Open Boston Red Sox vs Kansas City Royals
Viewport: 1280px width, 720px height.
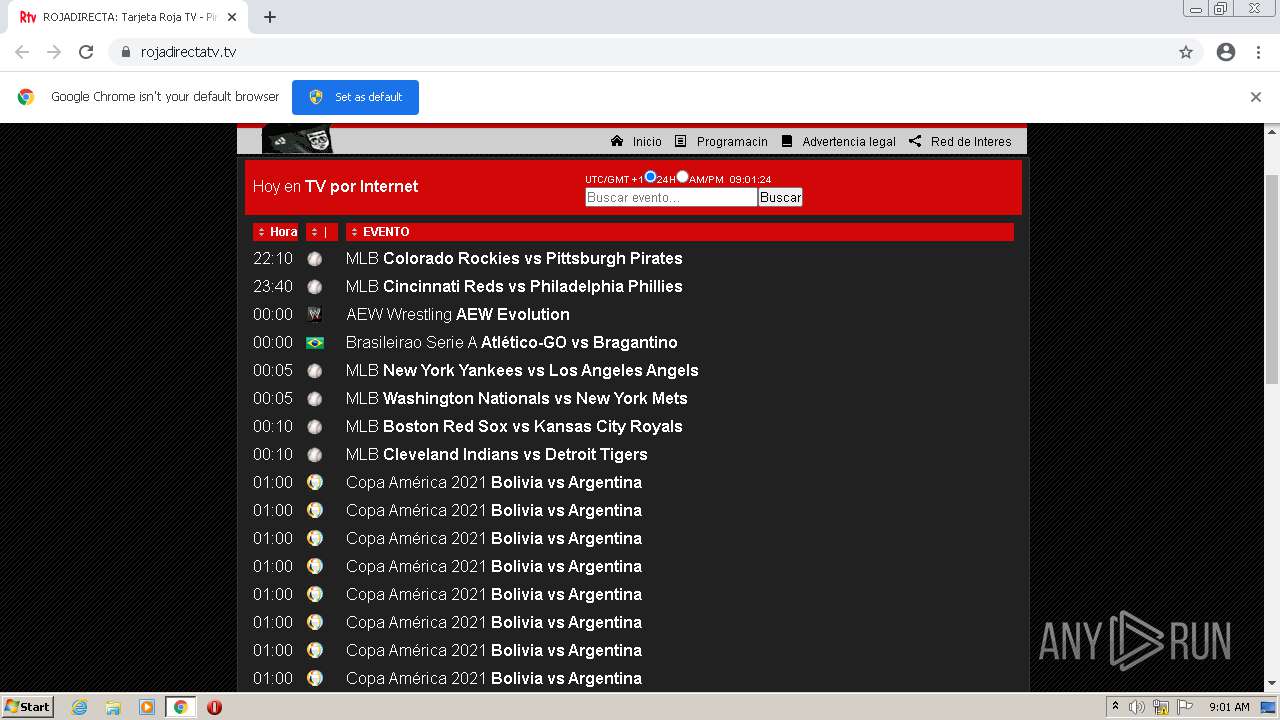pos(514,426)
